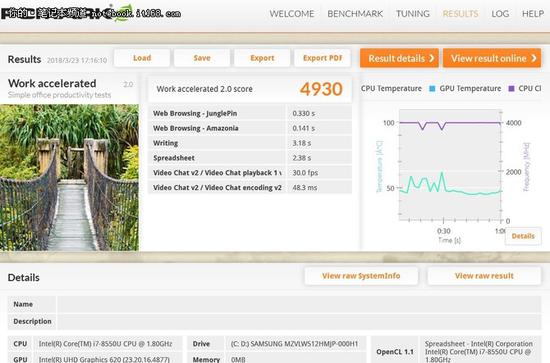
Task: Open the HELP tab
Action: tap(533, 14)
